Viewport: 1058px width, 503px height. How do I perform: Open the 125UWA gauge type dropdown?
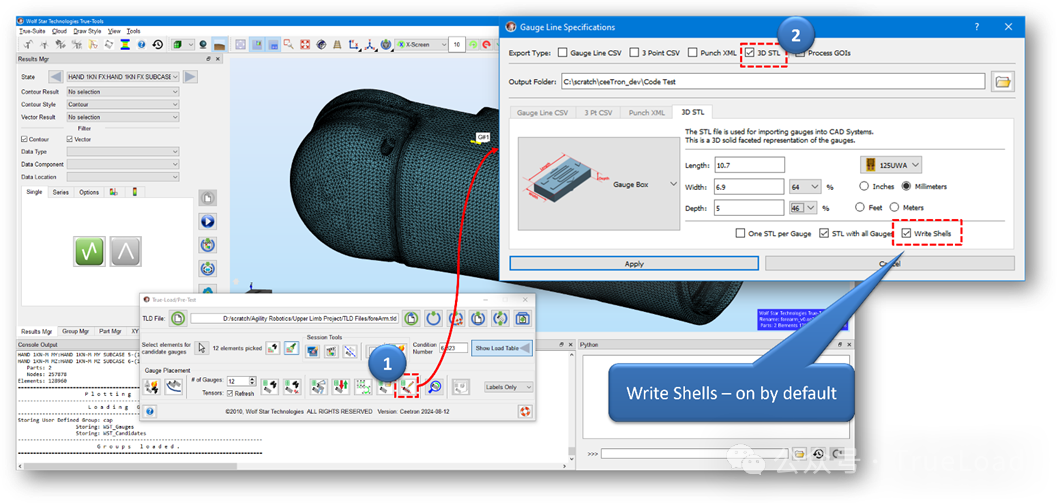tap(891, 165)
